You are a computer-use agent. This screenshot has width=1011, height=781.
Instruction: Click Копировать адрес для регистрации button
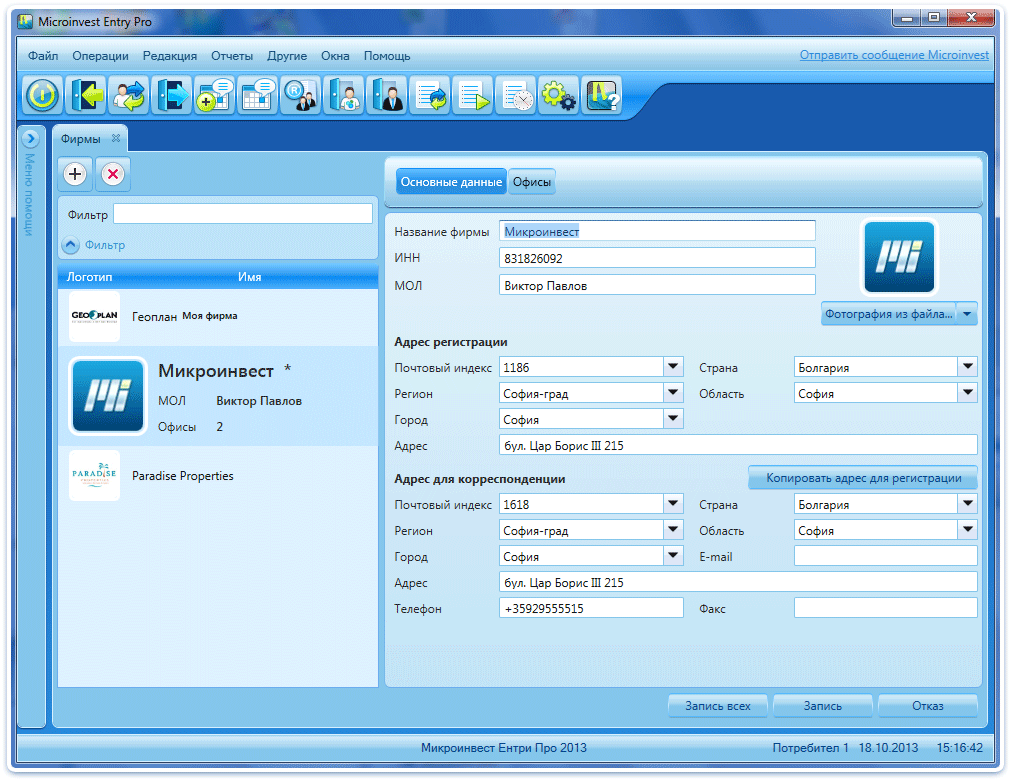tap(863, 479)
